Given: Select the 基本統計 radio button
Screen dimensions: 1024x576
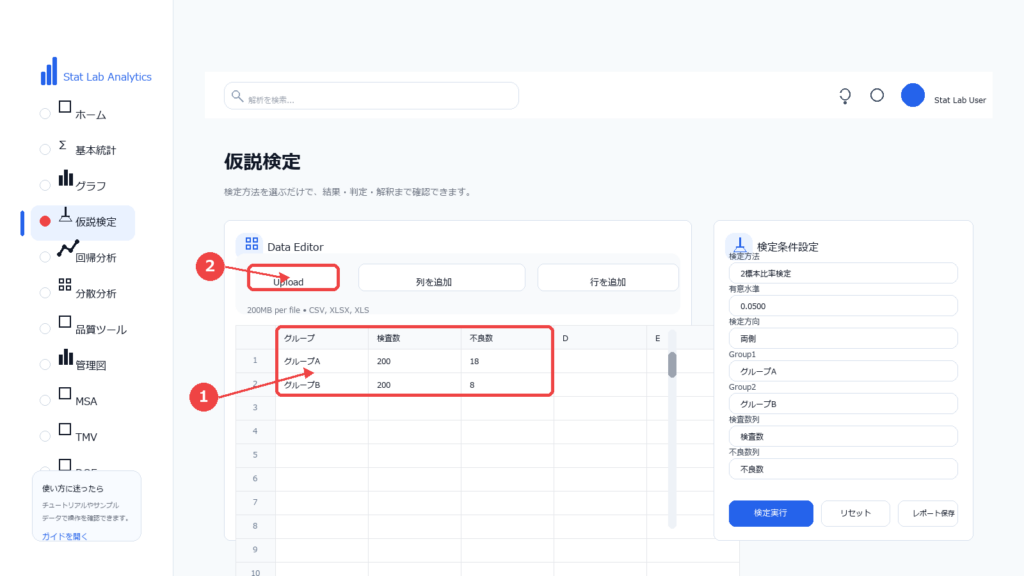Looking at the screenshot, I should pyautogui.click(x=44, y=150).
